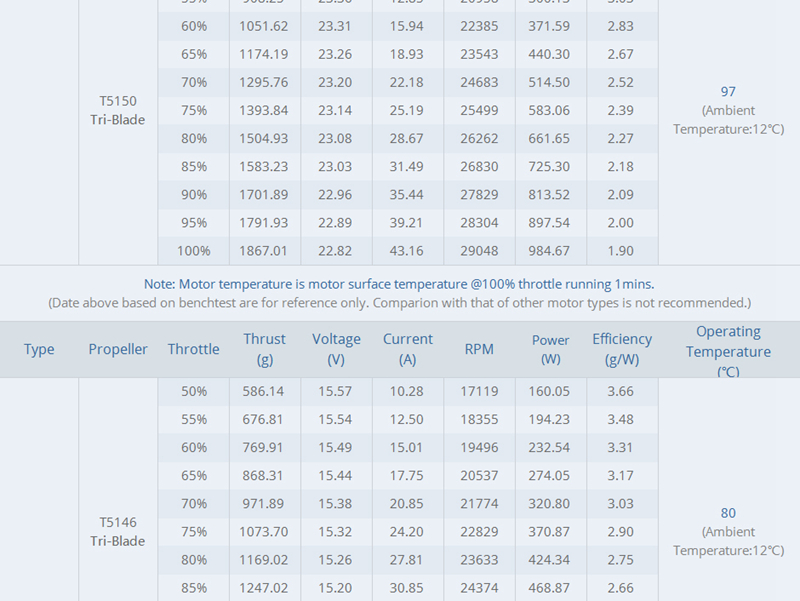
Task: Click the benchtest reference disclaimer text
Action: coord(399,302)
